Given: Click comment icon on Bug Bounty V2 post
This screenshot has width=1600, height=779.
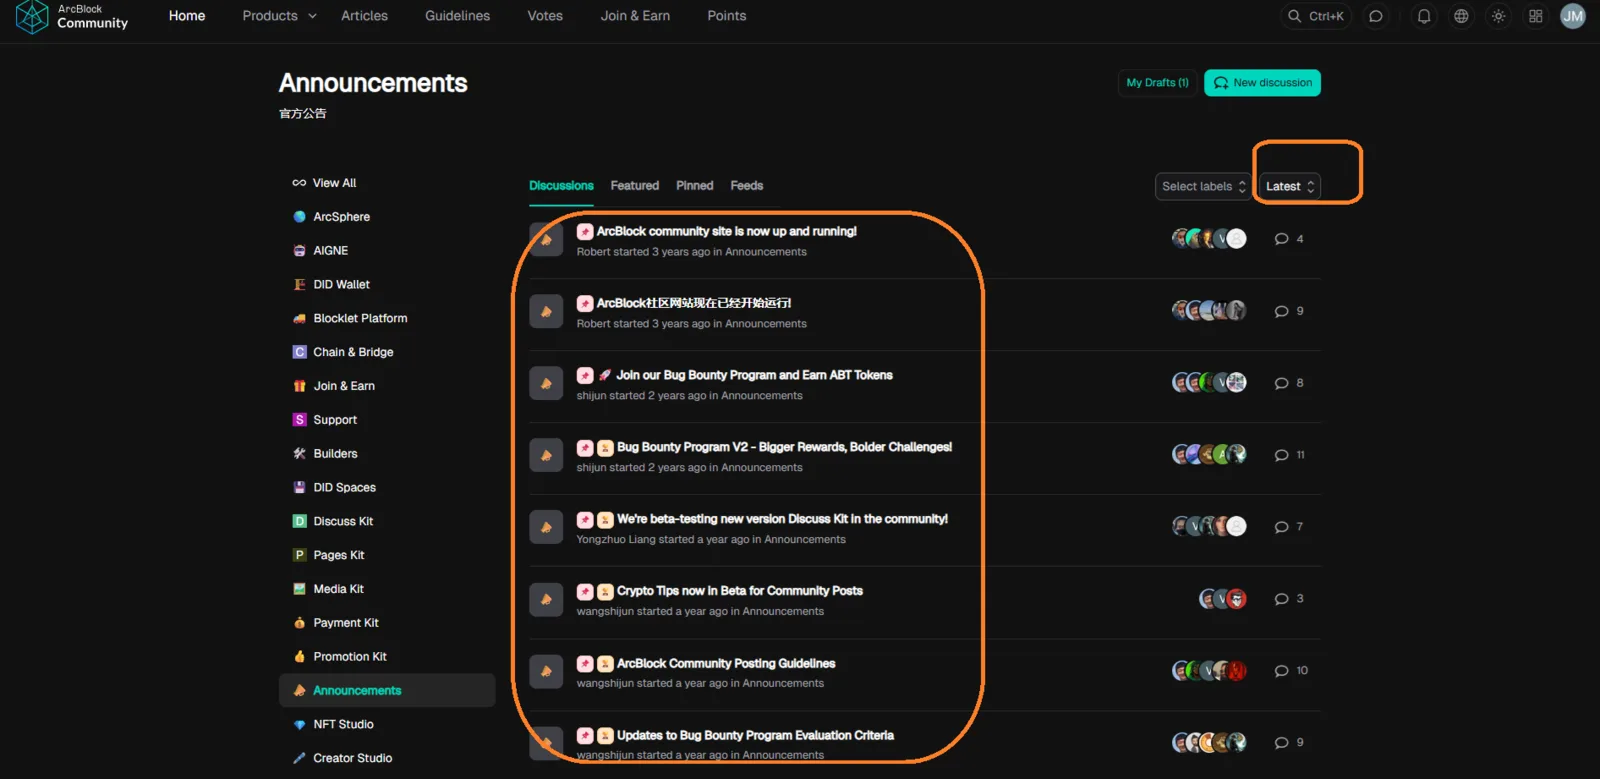Looking at the screenshot, I should coord(1281,455).
